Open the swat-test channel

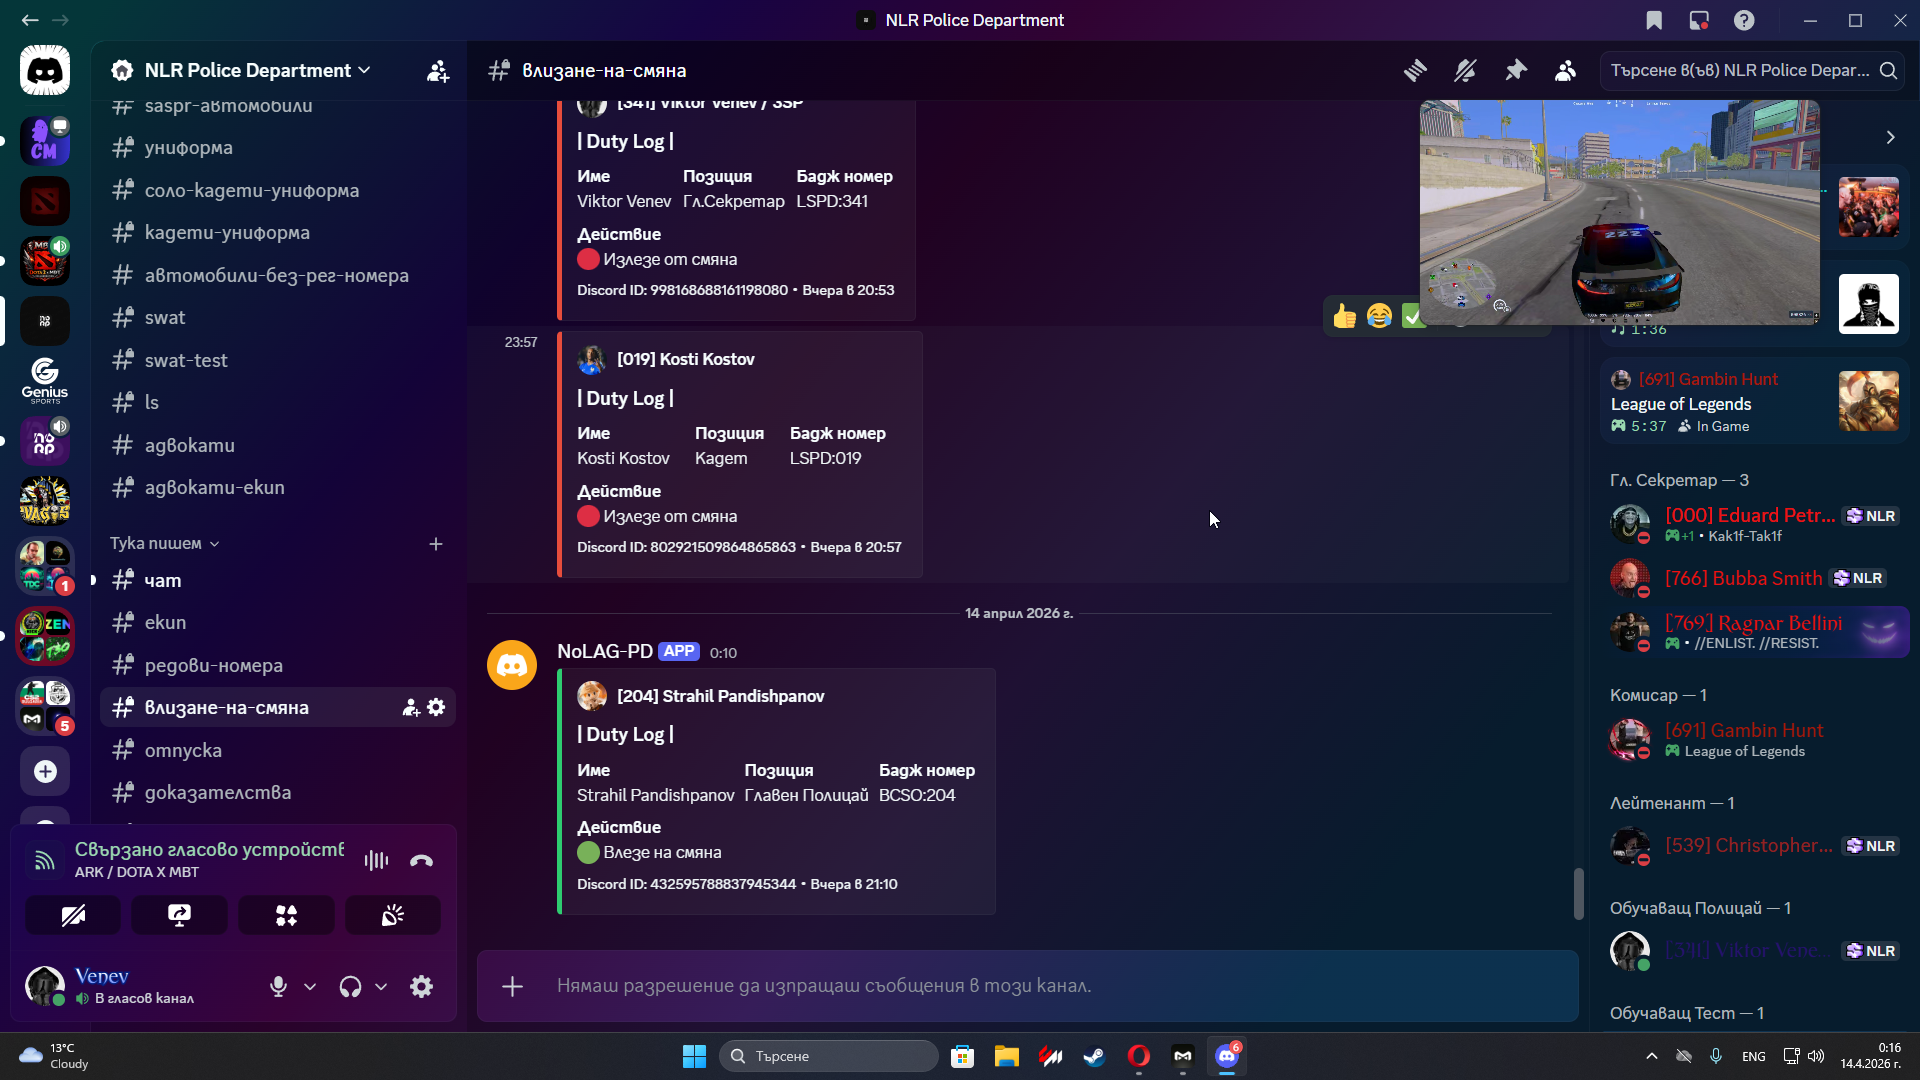[x=186, y=360]
